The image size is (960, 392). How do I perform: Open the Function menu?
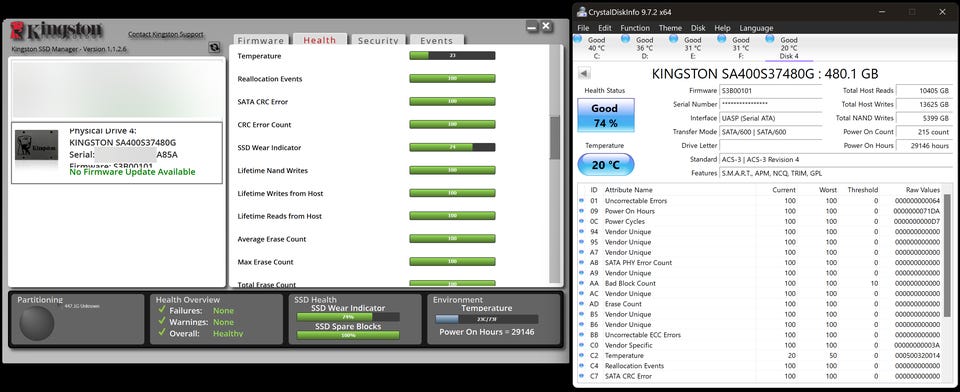click(635, 28)
